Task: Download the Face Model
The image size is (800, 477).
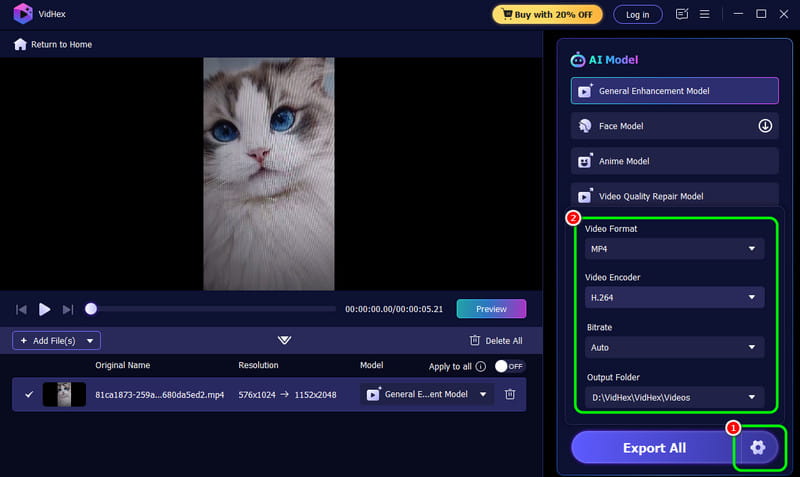Action: pyautogui.click(x=765, y=126)
